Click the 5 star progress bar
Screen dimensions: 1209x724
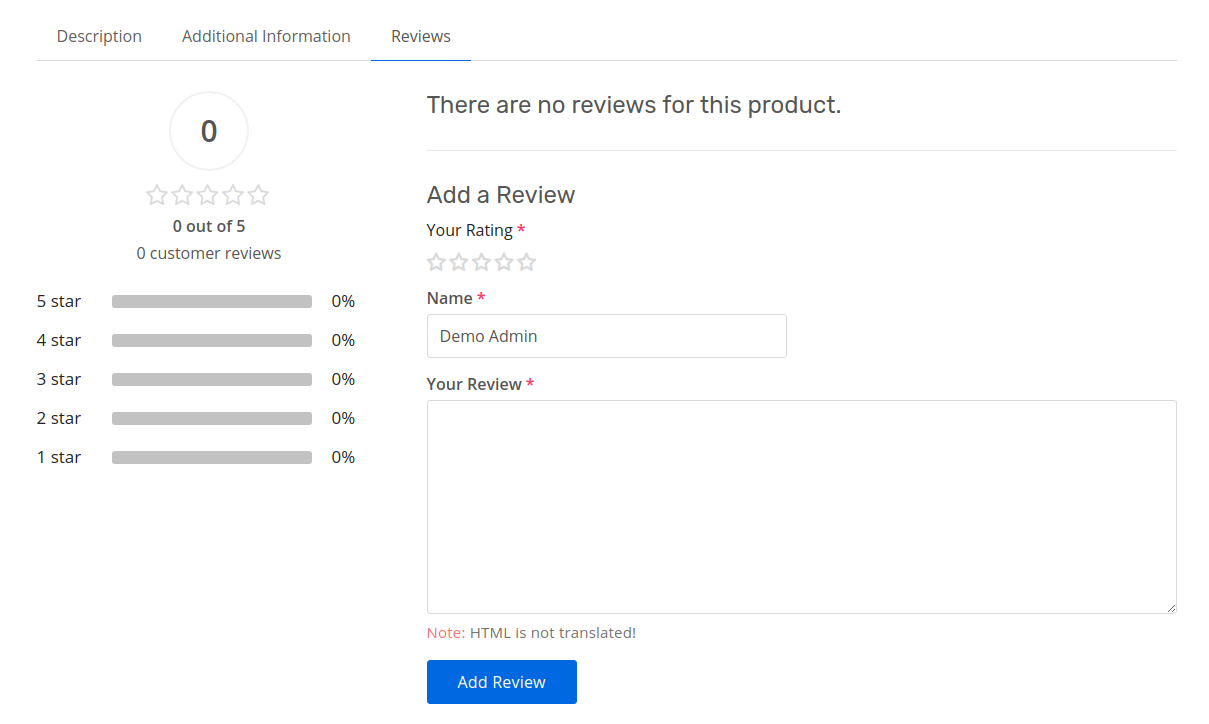click(211, 300)
